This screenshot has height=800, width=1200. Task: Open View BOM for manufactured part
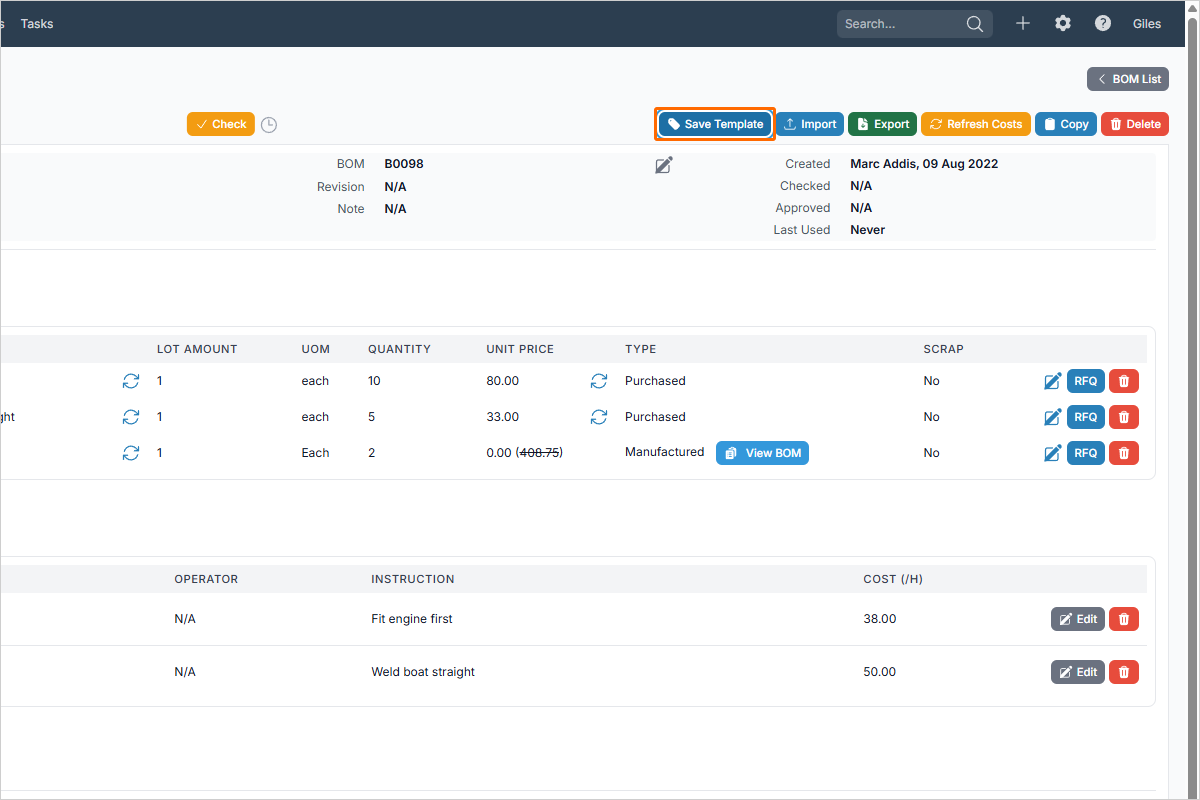coord(762,453)
